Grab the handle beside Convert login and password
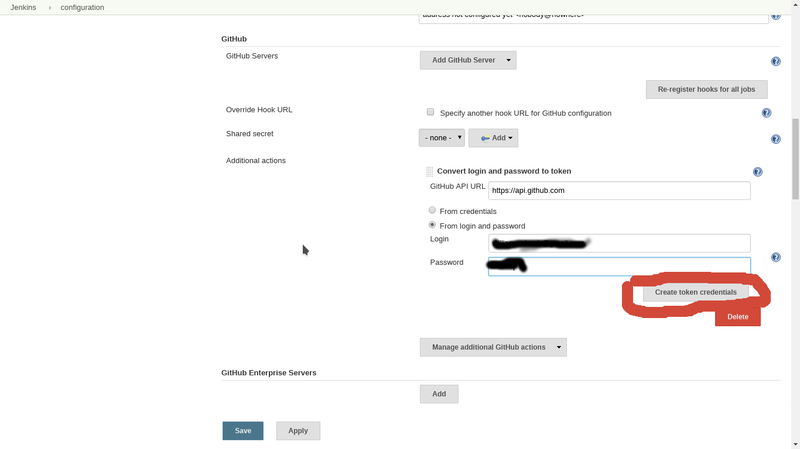Viewport: 800px width, 449px height. [x=430, y=171]
